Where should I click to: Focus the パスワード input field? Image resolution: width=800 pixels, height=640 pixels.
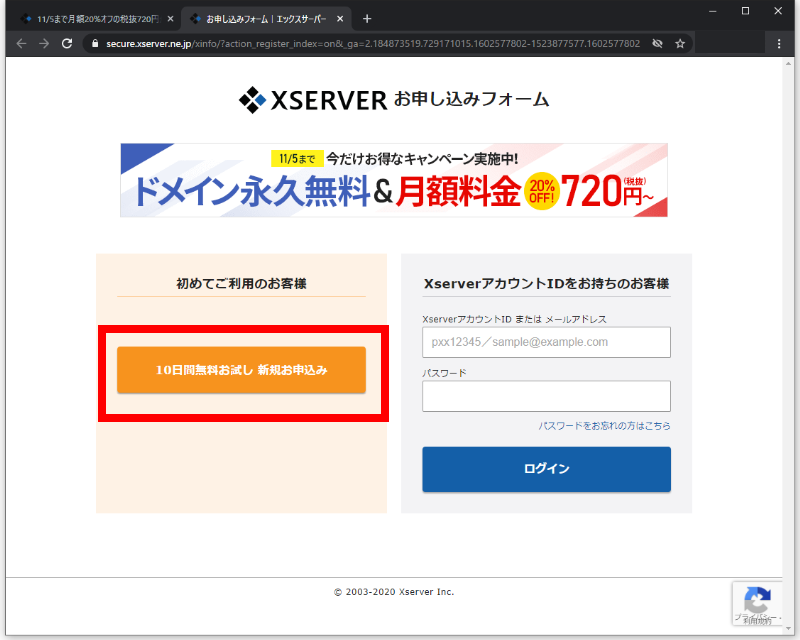click(x=546, y=396)
